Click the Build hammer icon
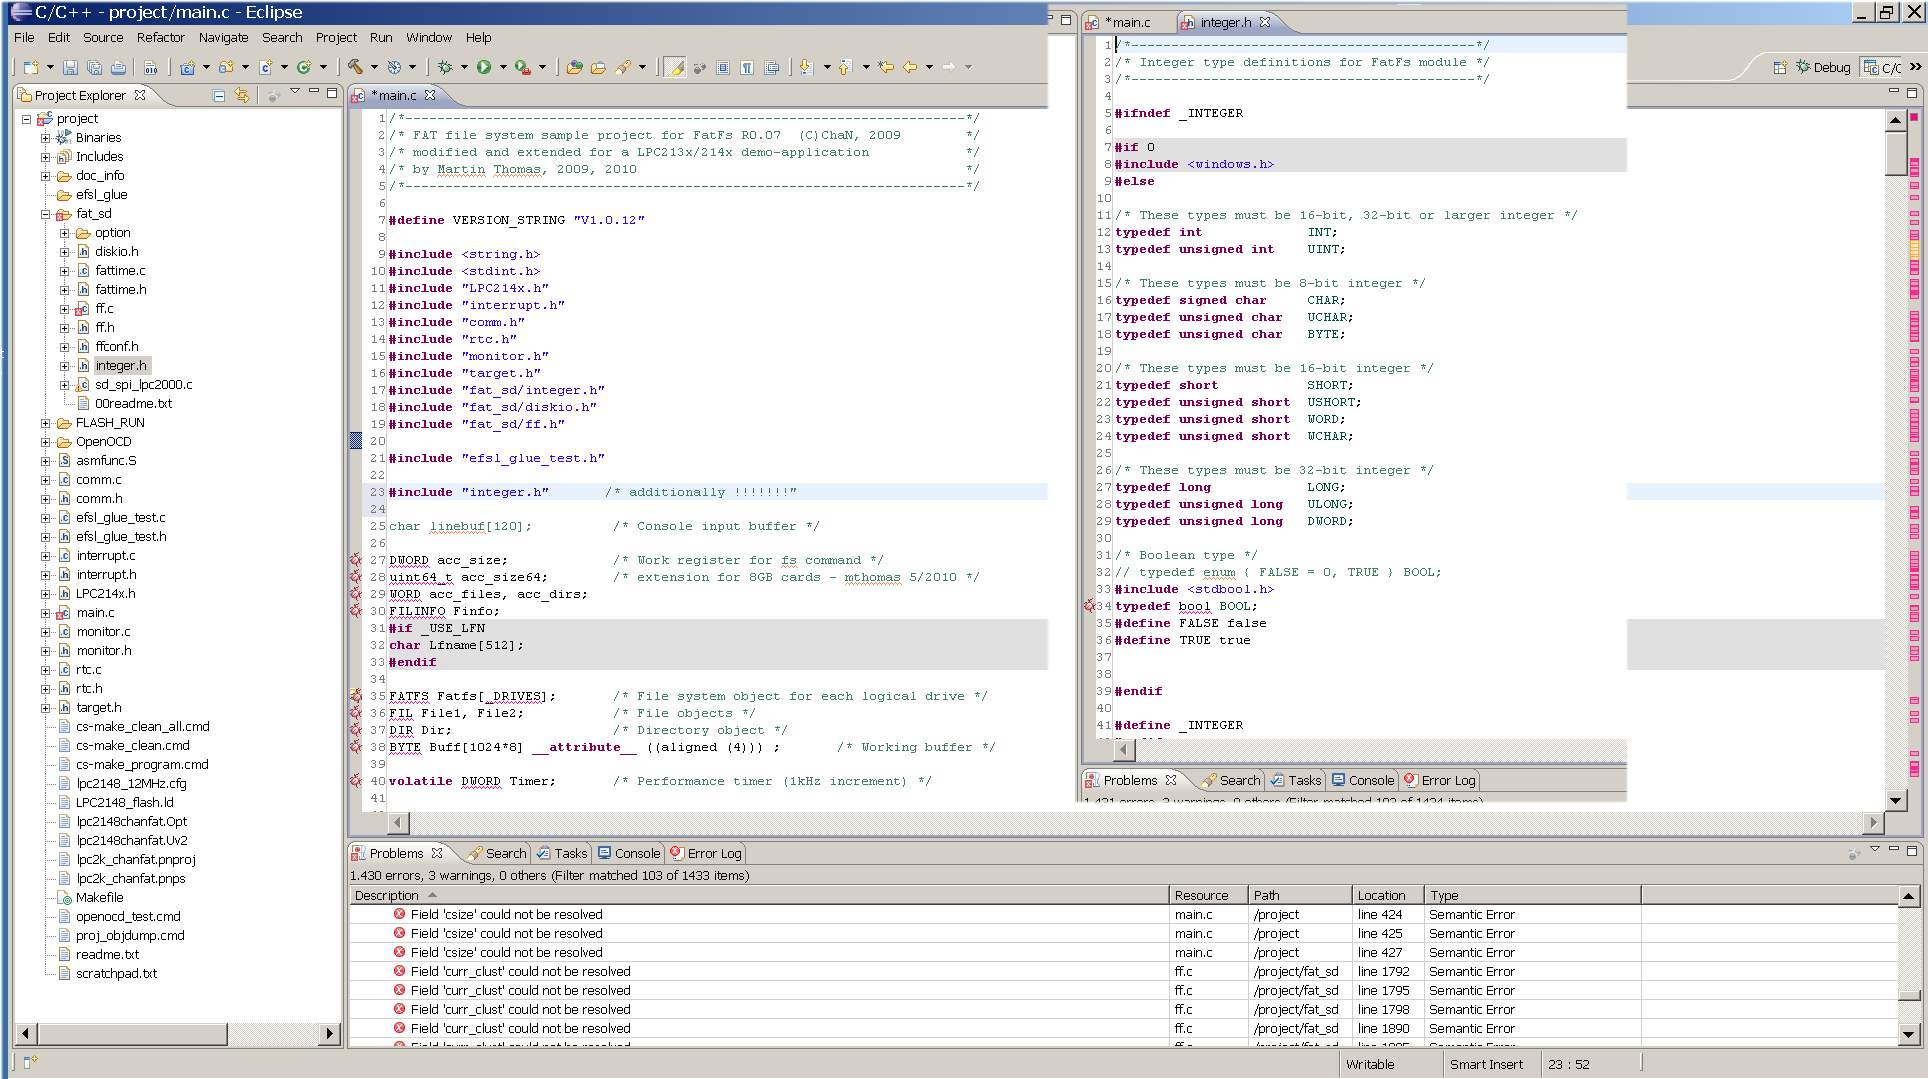Viewport: 1928px width, 1079px height. click(355, 67)
